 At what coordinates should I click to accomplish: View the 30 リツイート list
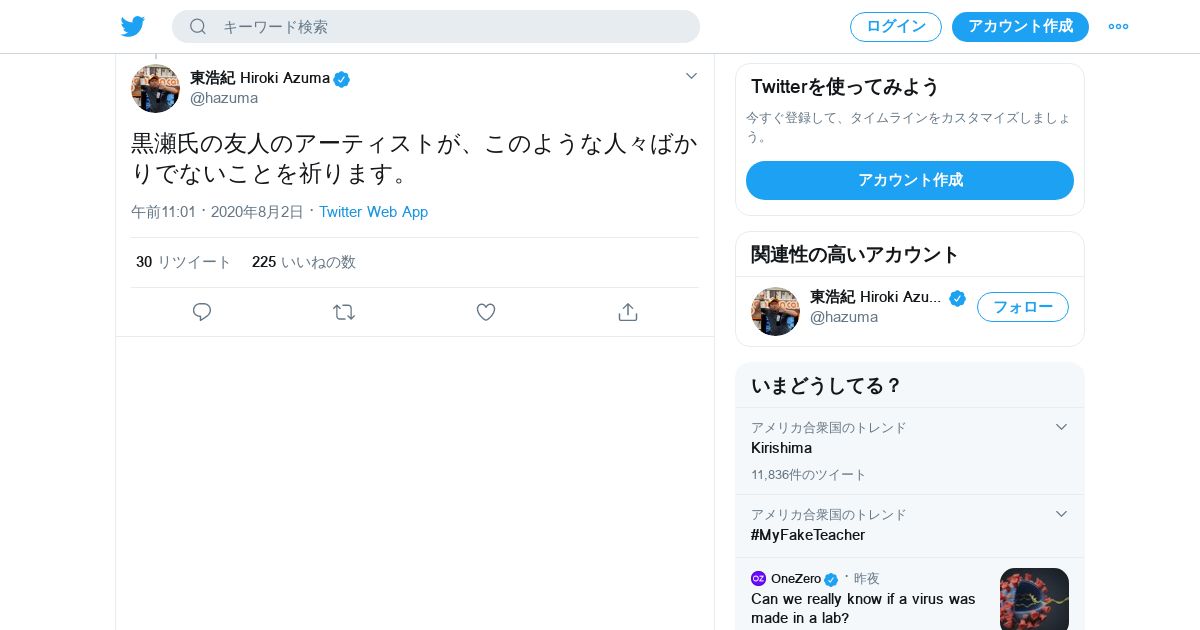coord(184,262)
